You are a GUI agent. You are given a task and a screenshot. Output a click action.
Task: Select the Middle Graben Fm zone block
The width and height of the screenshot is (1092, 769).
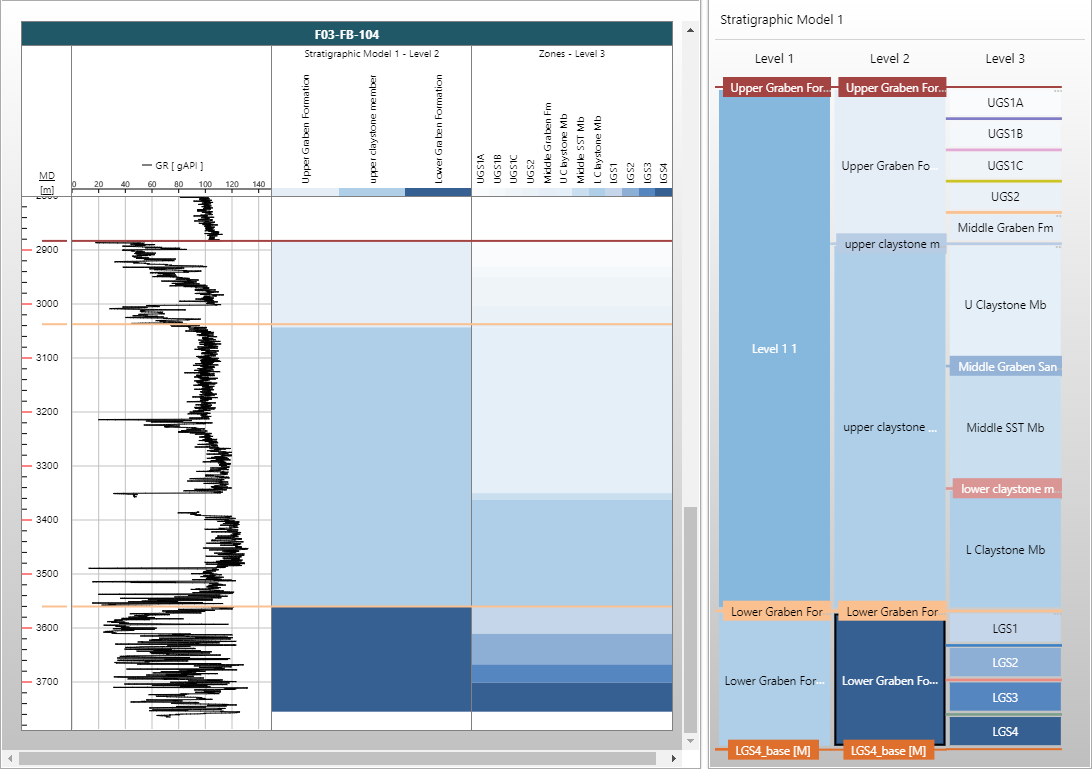pos(1004,228)
